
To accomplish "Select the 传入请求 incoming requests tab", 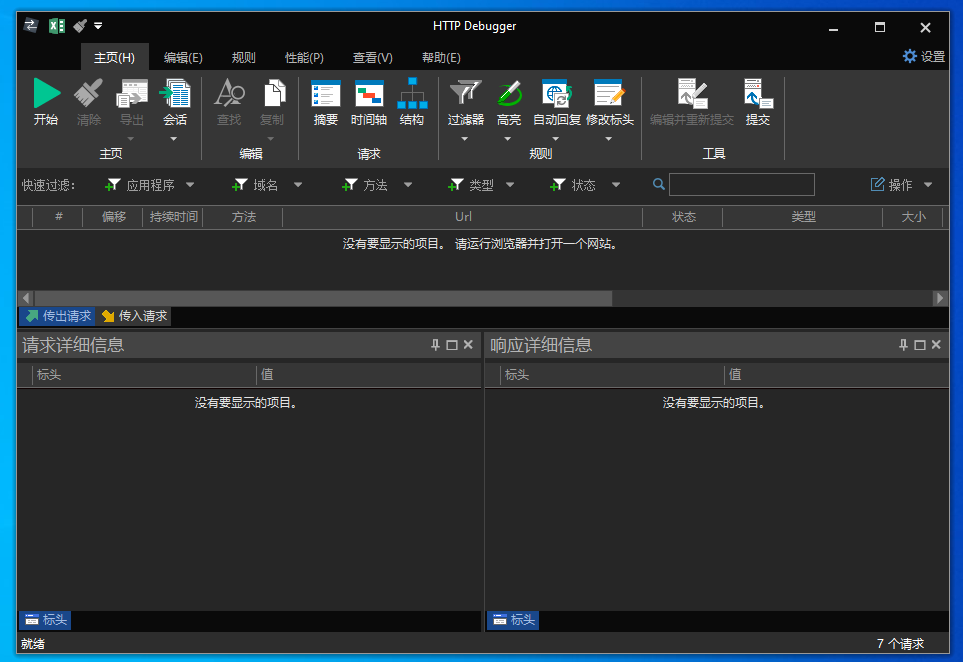I will 134,316.
